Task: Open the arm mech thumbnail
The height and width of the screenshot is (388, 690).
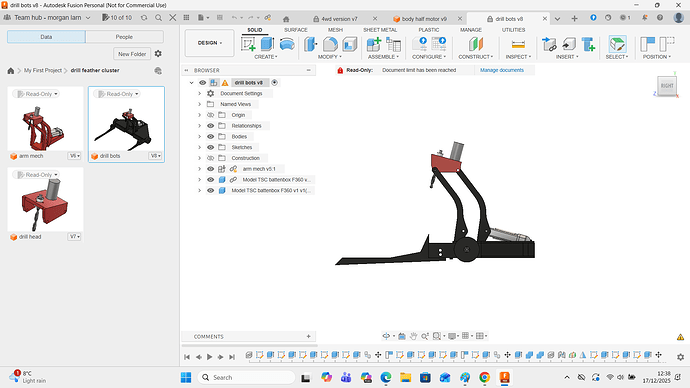Action: point(45,119)
